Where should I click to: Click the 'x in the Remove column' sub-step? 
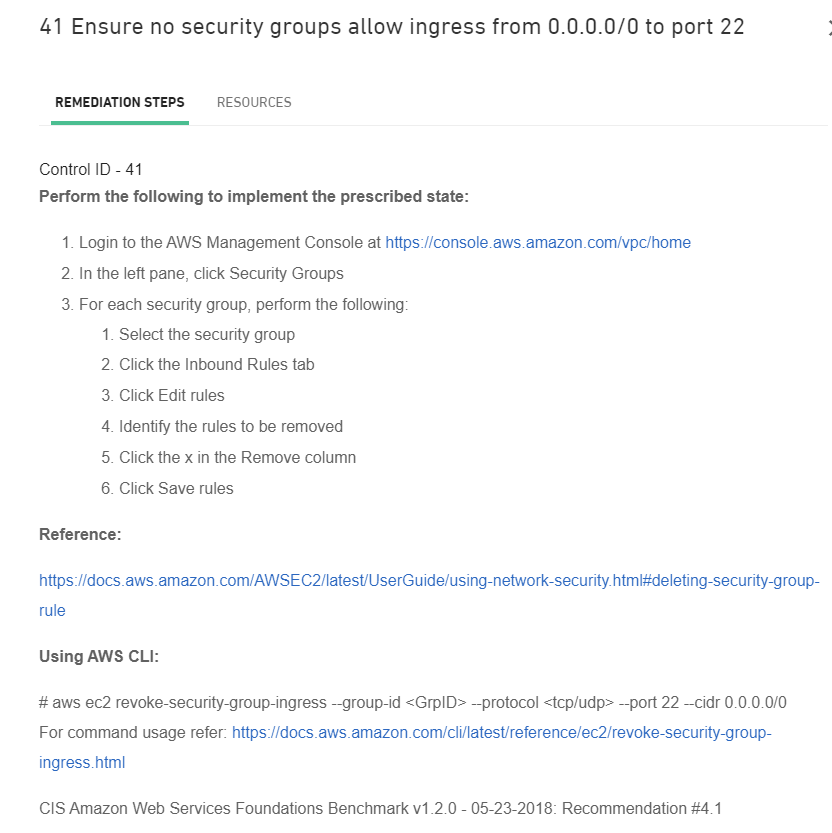coord(238,457)
